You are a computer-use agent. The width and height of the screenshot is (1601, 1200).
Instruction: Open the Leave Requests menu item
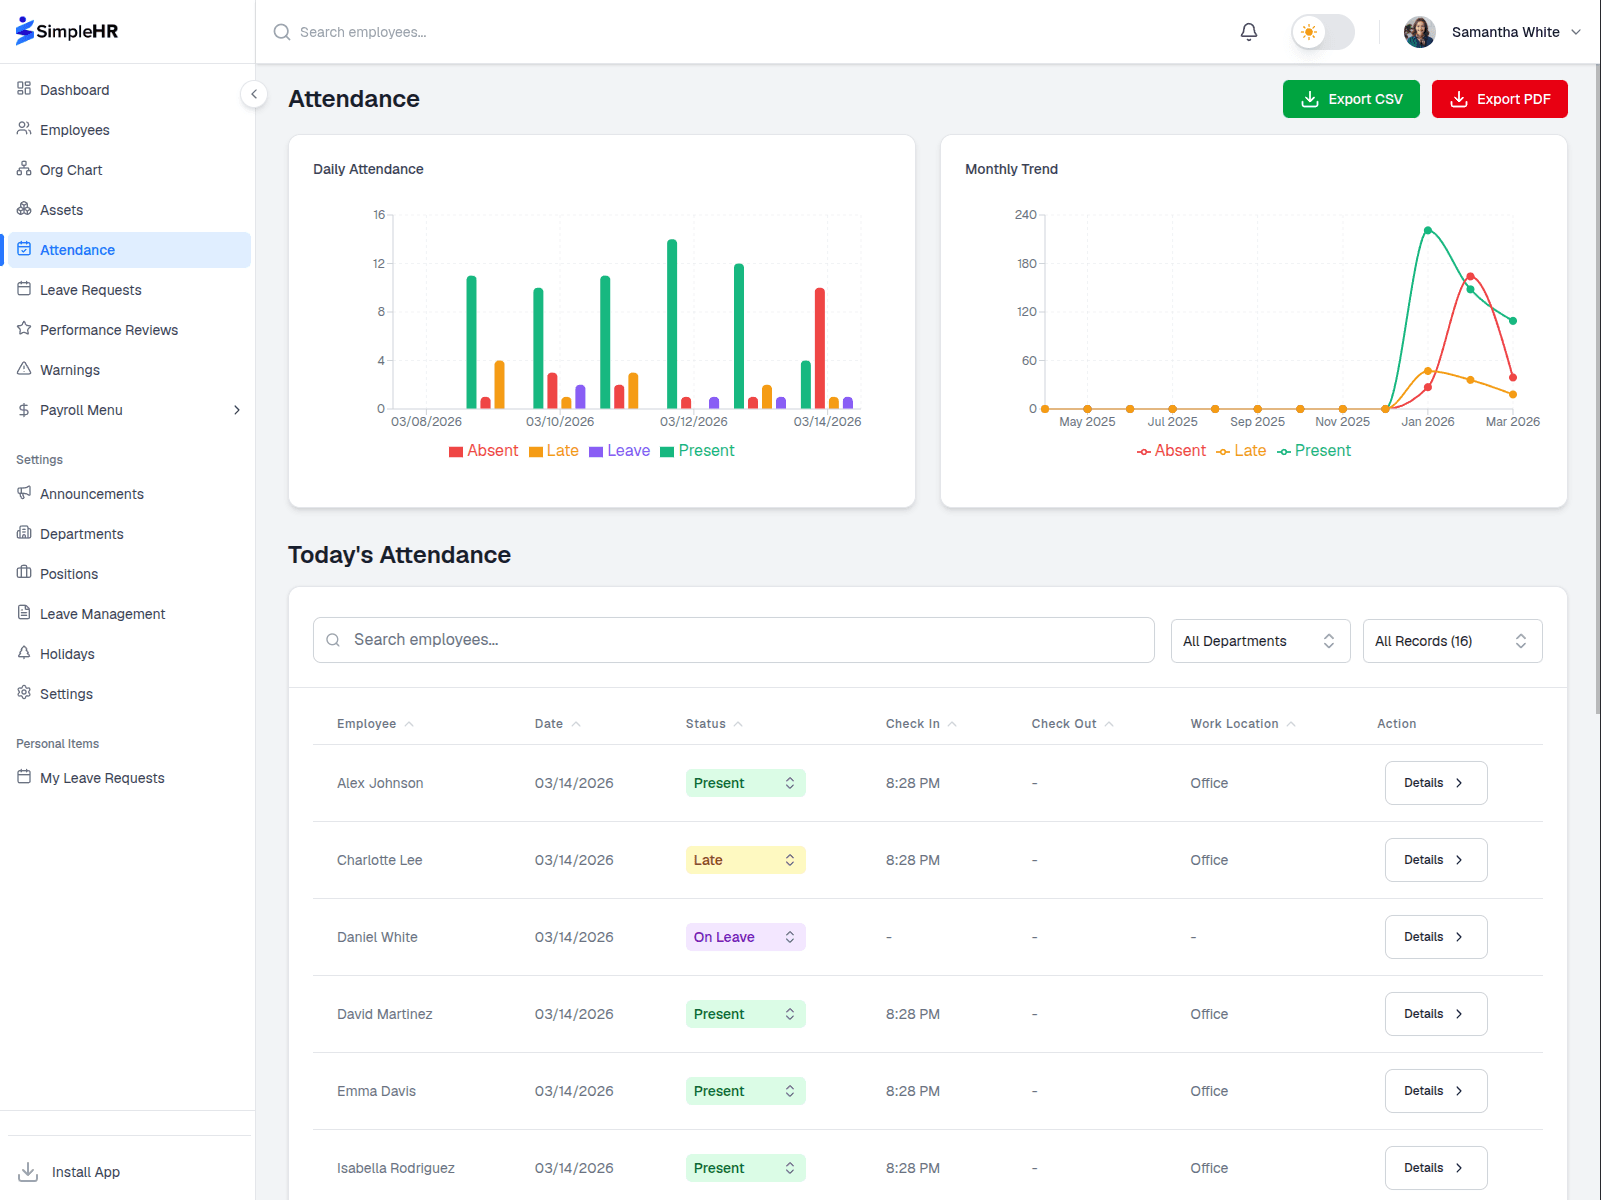(89, 289)
